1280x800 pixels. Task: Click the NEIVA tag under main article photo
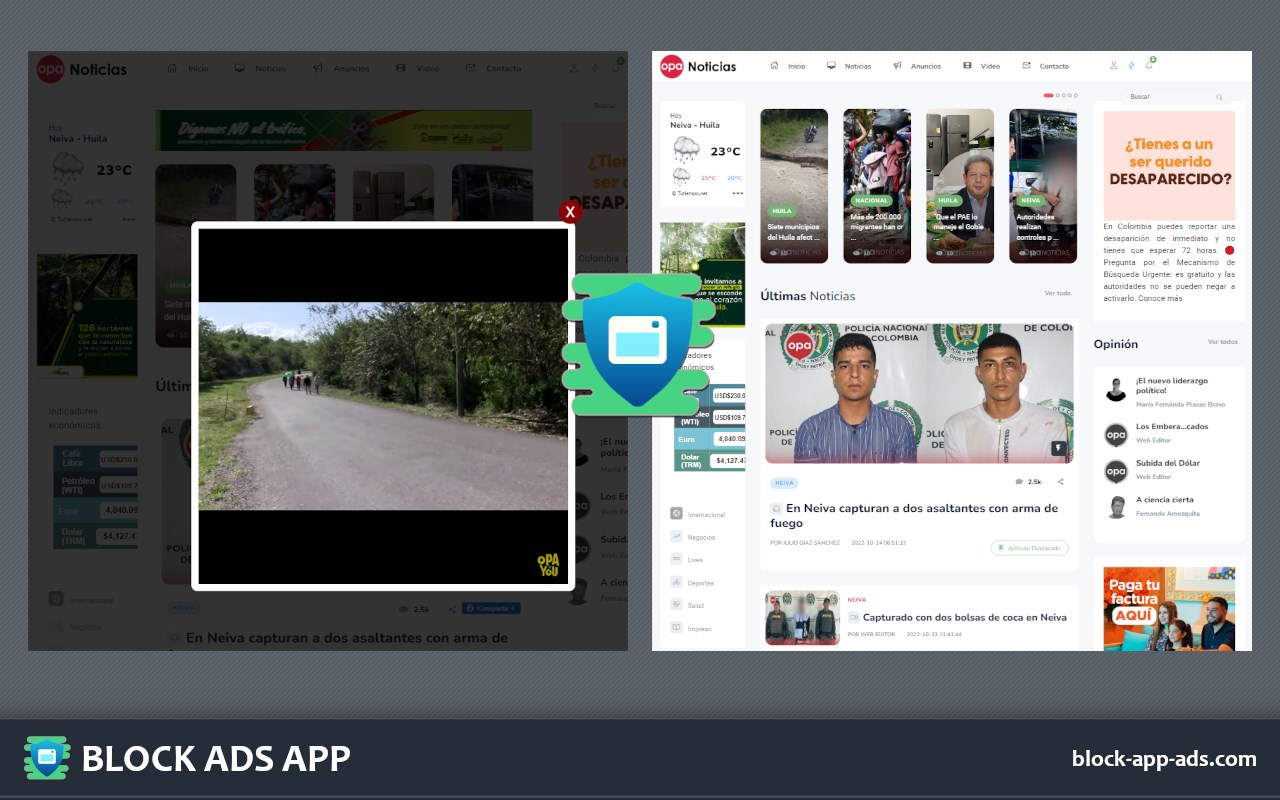point(784,482)
